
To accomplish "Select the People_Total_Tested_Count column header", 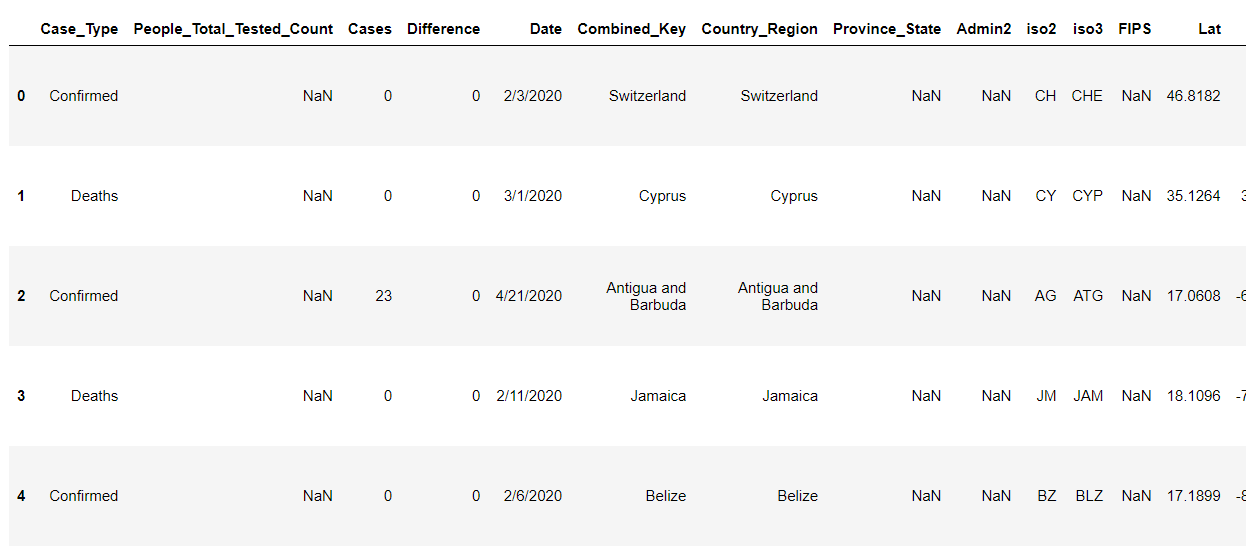I will pos(233,29).
